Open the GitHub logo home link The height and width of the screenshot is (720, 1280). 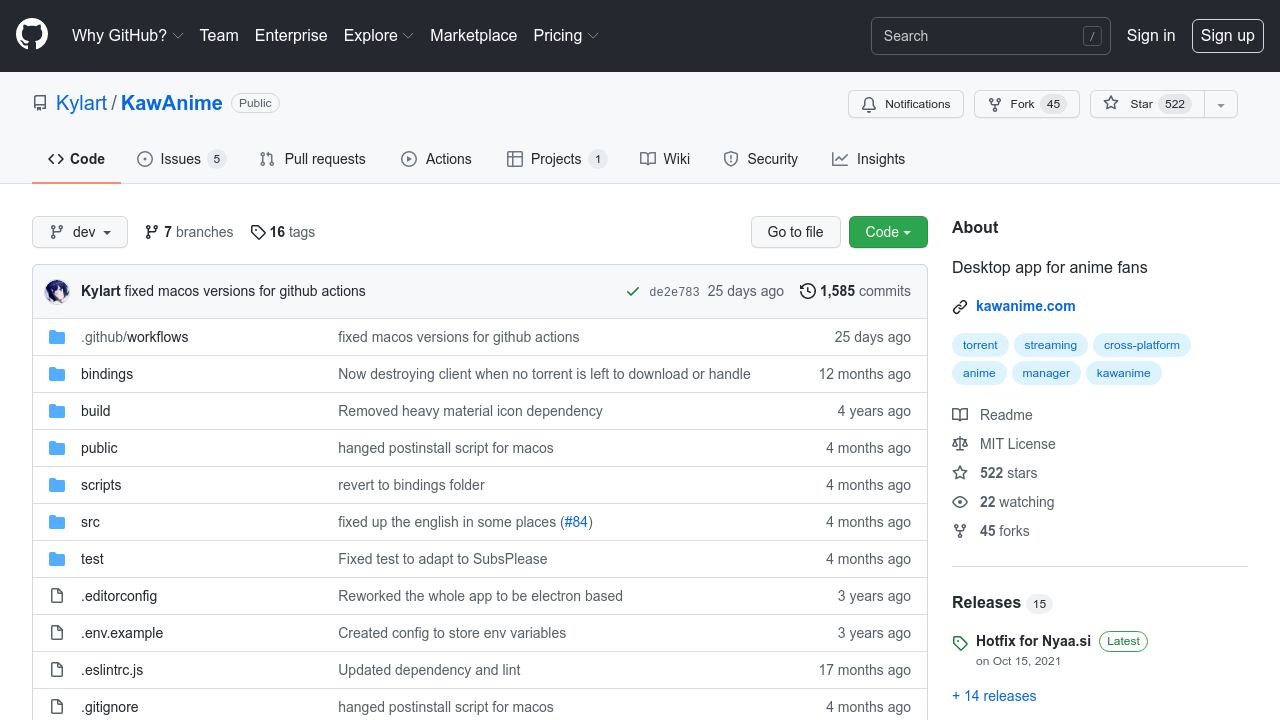click(32, 35)
